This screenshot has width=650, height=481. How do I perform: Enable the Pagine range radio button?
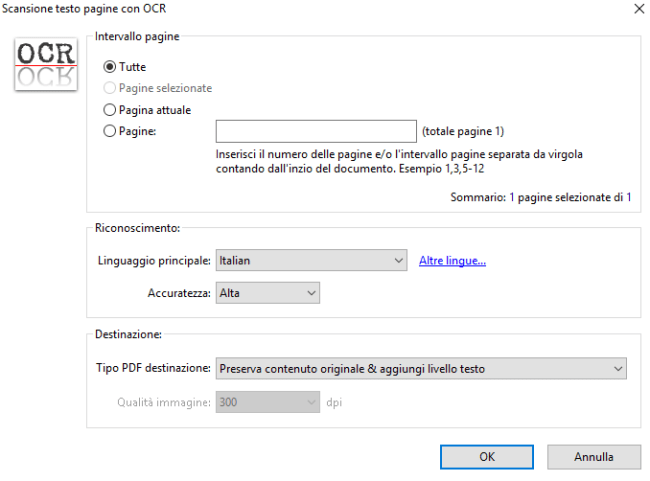click(x=110, y=131)
